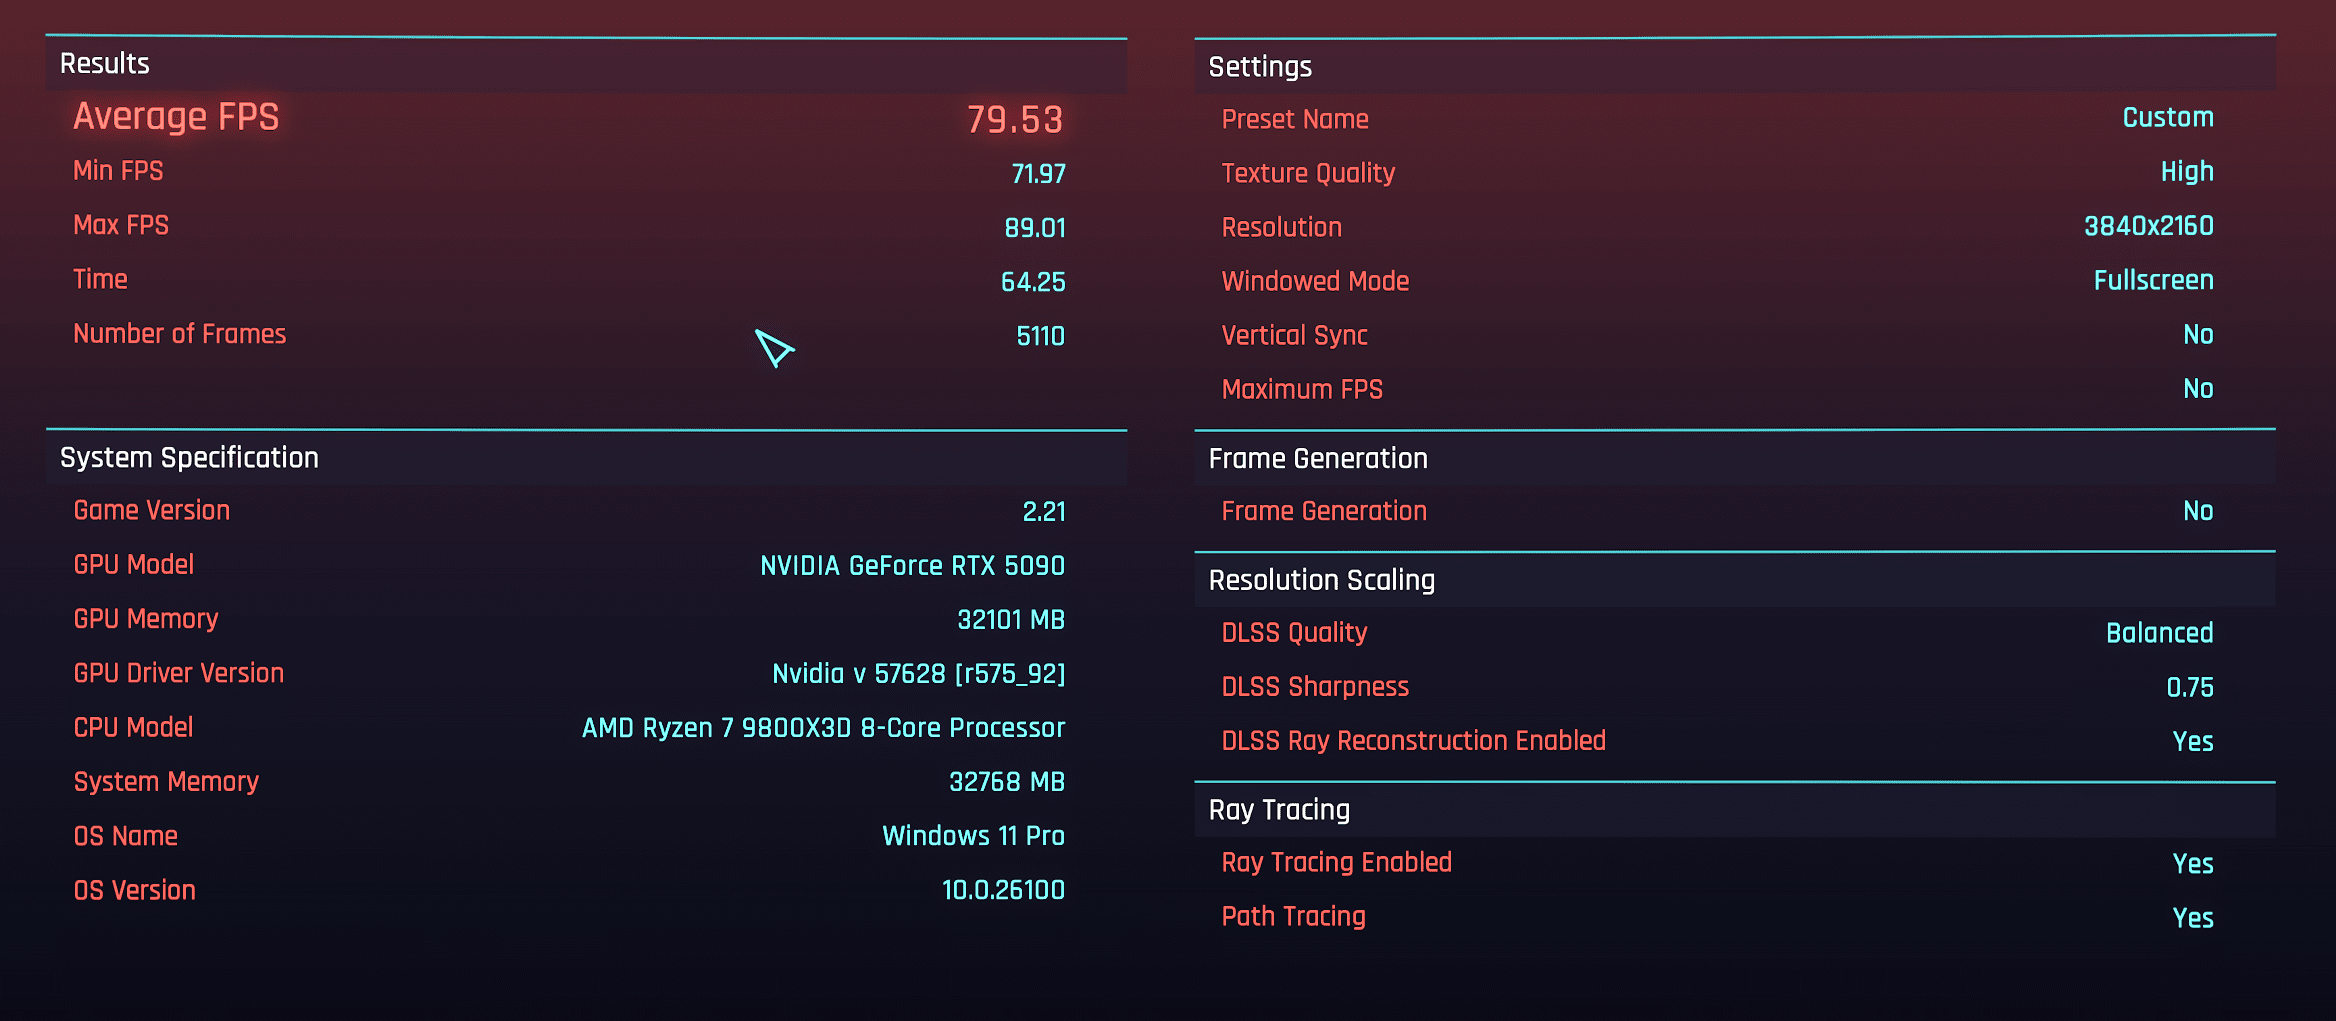Click the Frame Generation section header

[x=1318, y=459]
